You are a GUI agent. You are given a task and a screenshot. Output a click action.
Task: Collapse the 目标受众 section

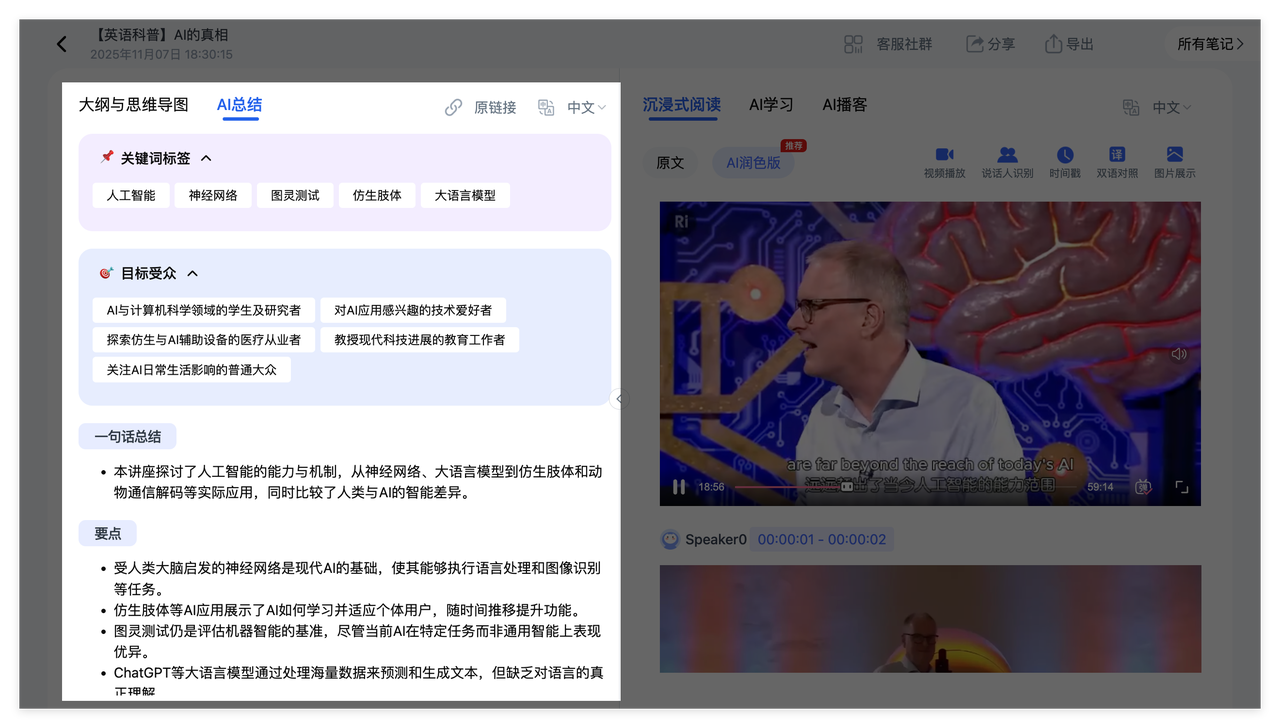(193, 273)
